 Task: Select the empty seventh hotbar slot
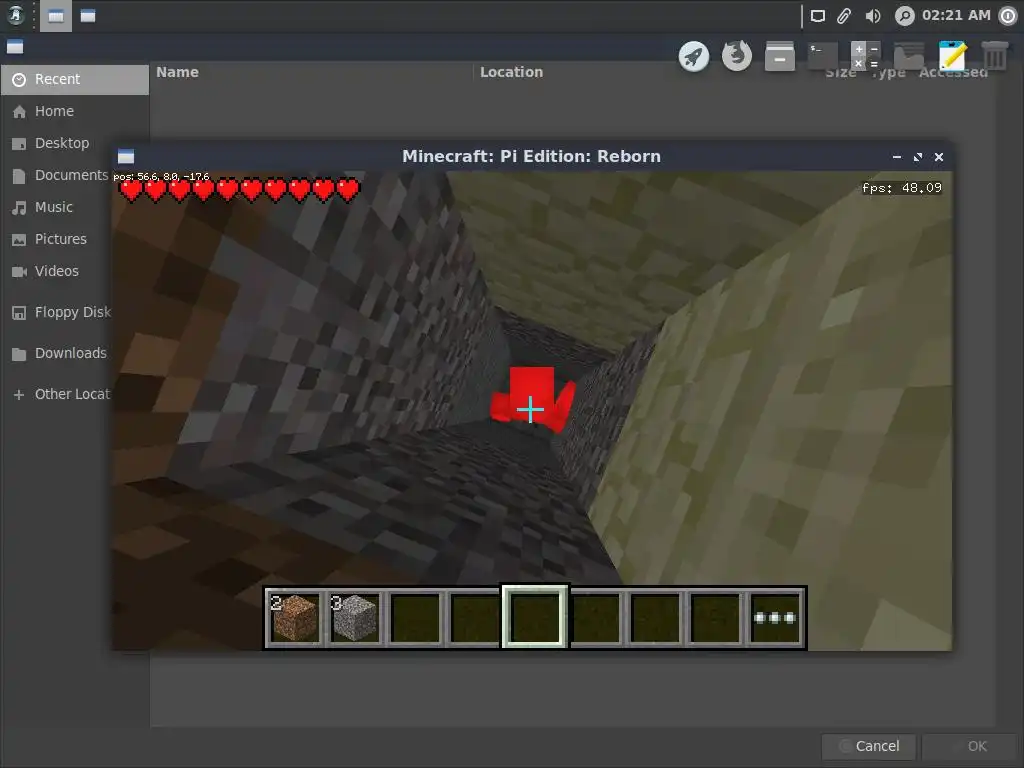(x=655, y=618)
